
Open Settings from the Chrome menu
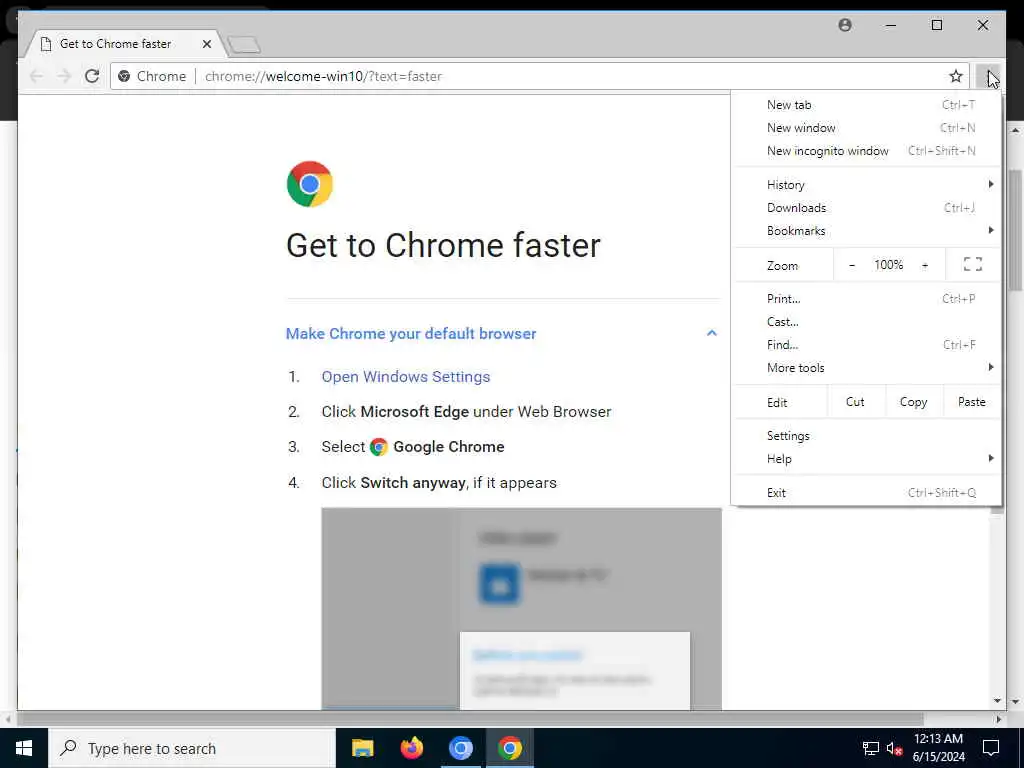pyautogui.click(x=866, y=436)
